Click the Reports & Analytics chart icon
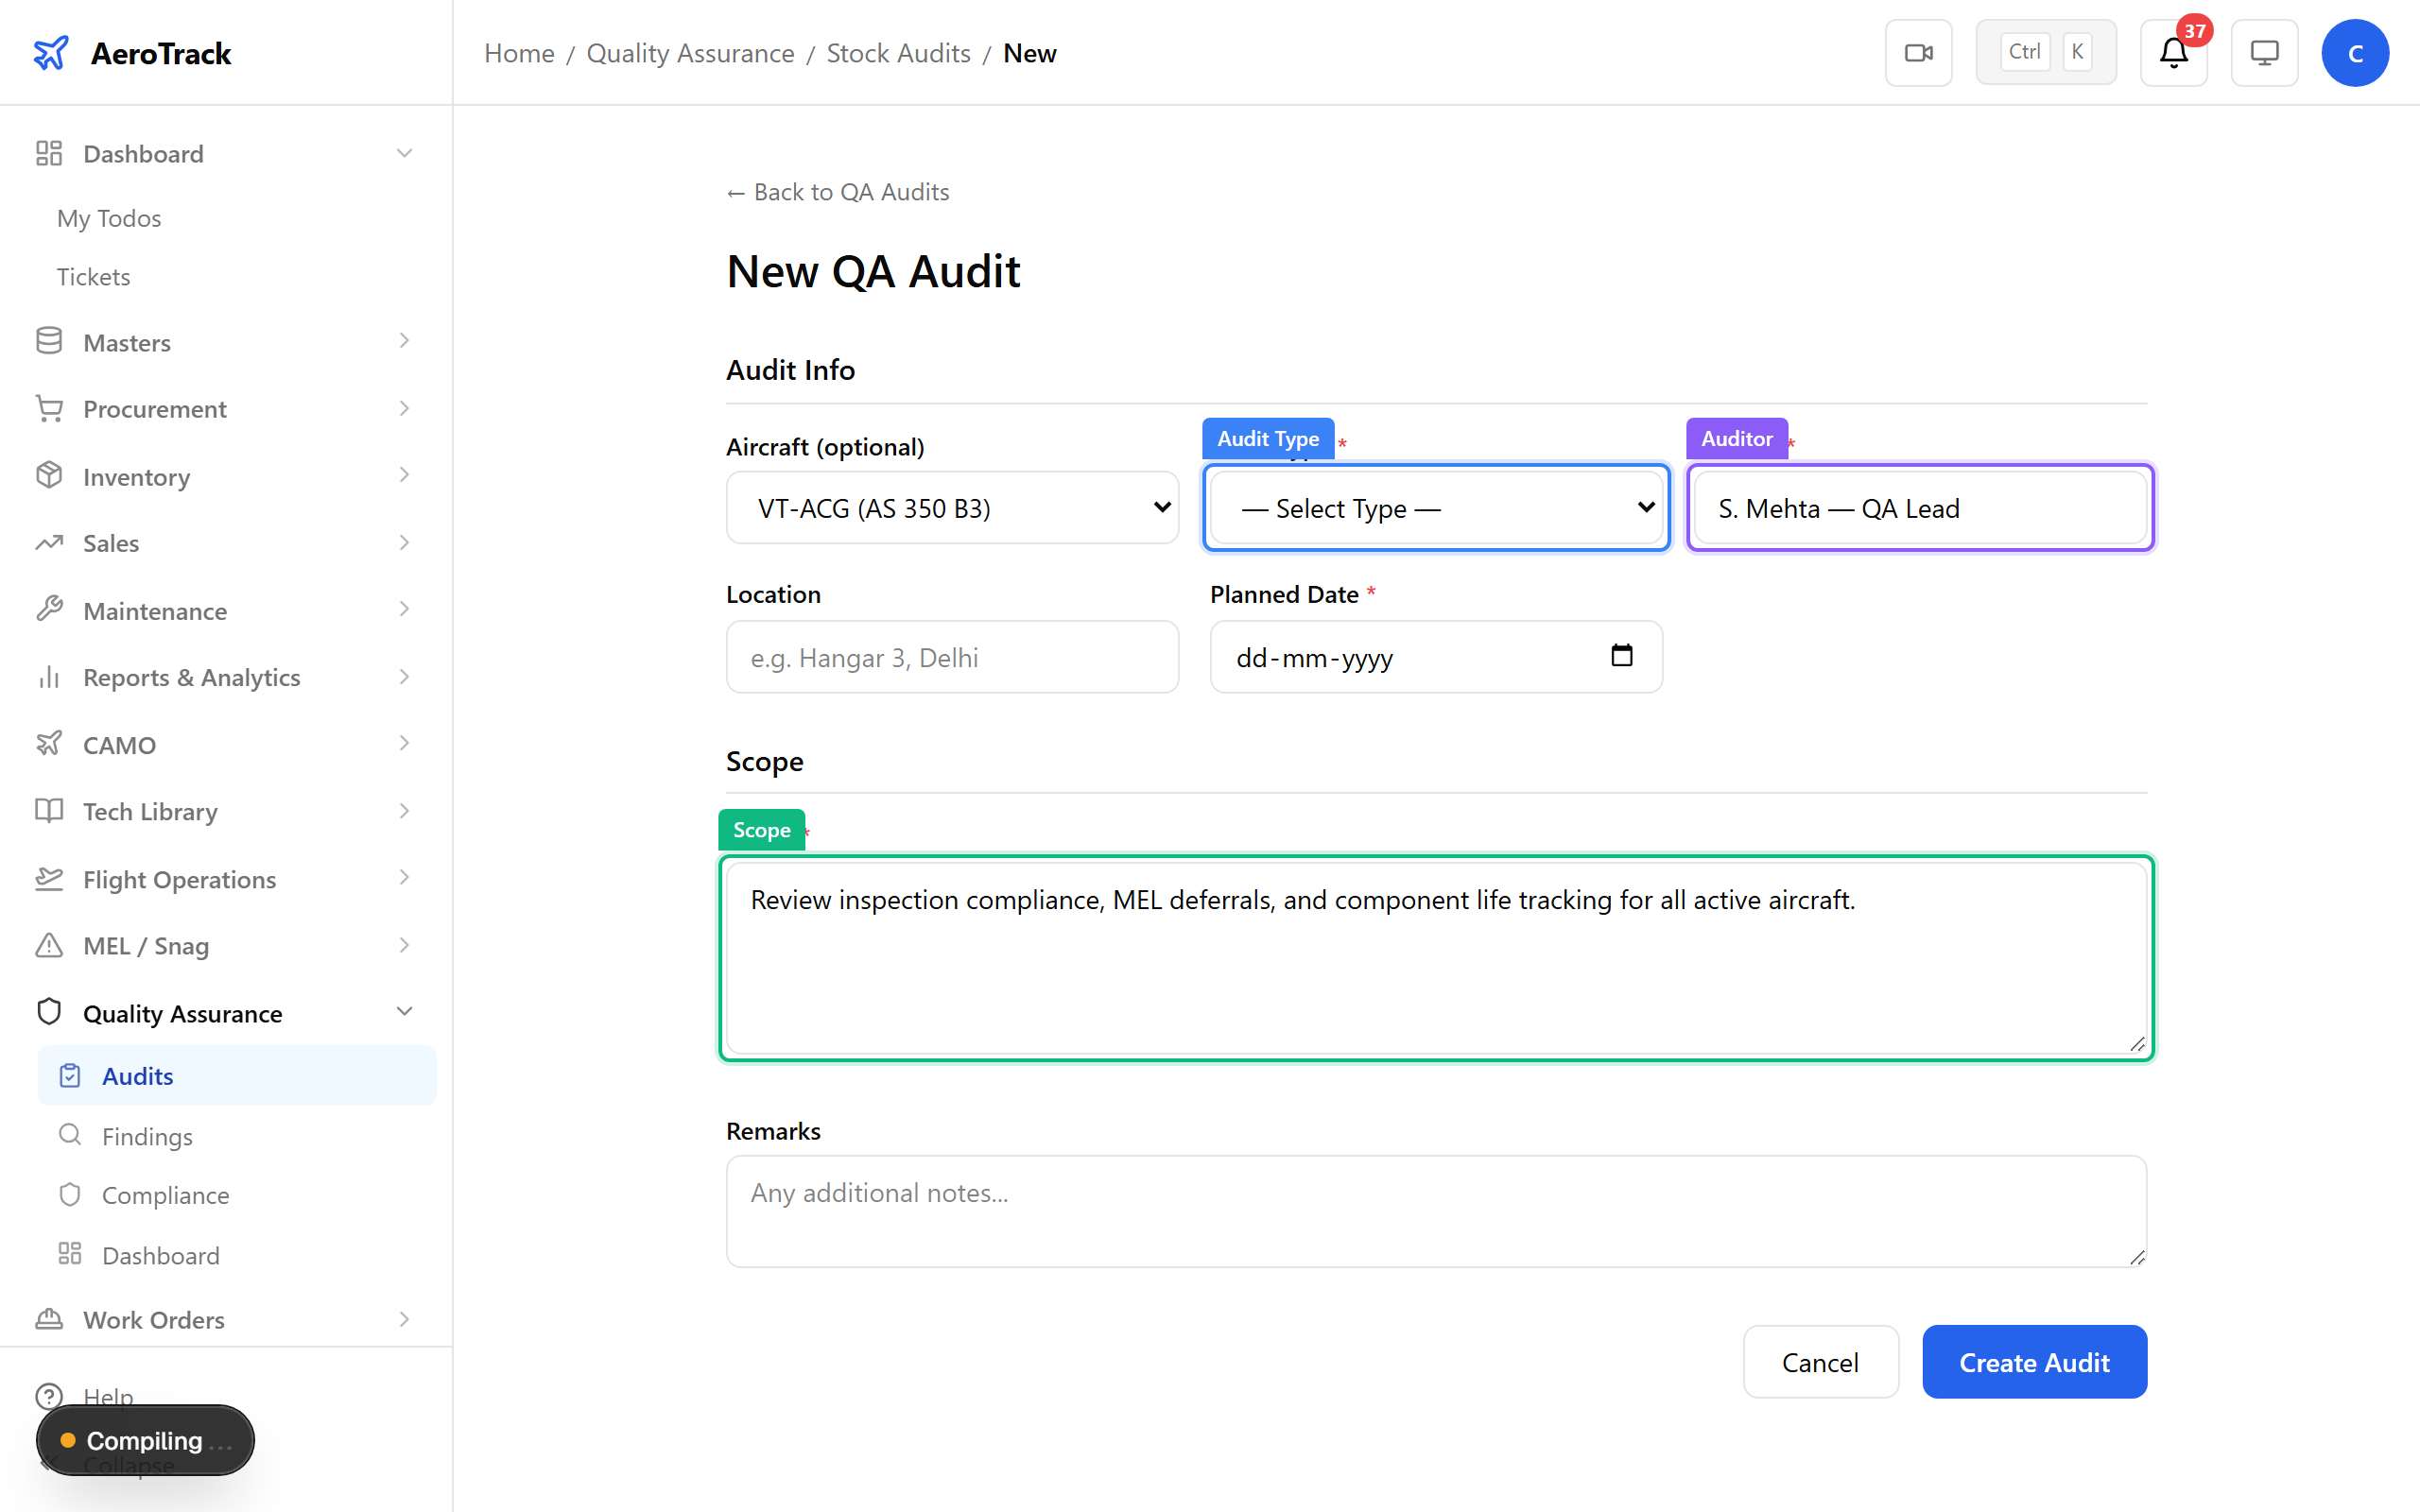The image size is (2420, 1512). tap(50, 677)
